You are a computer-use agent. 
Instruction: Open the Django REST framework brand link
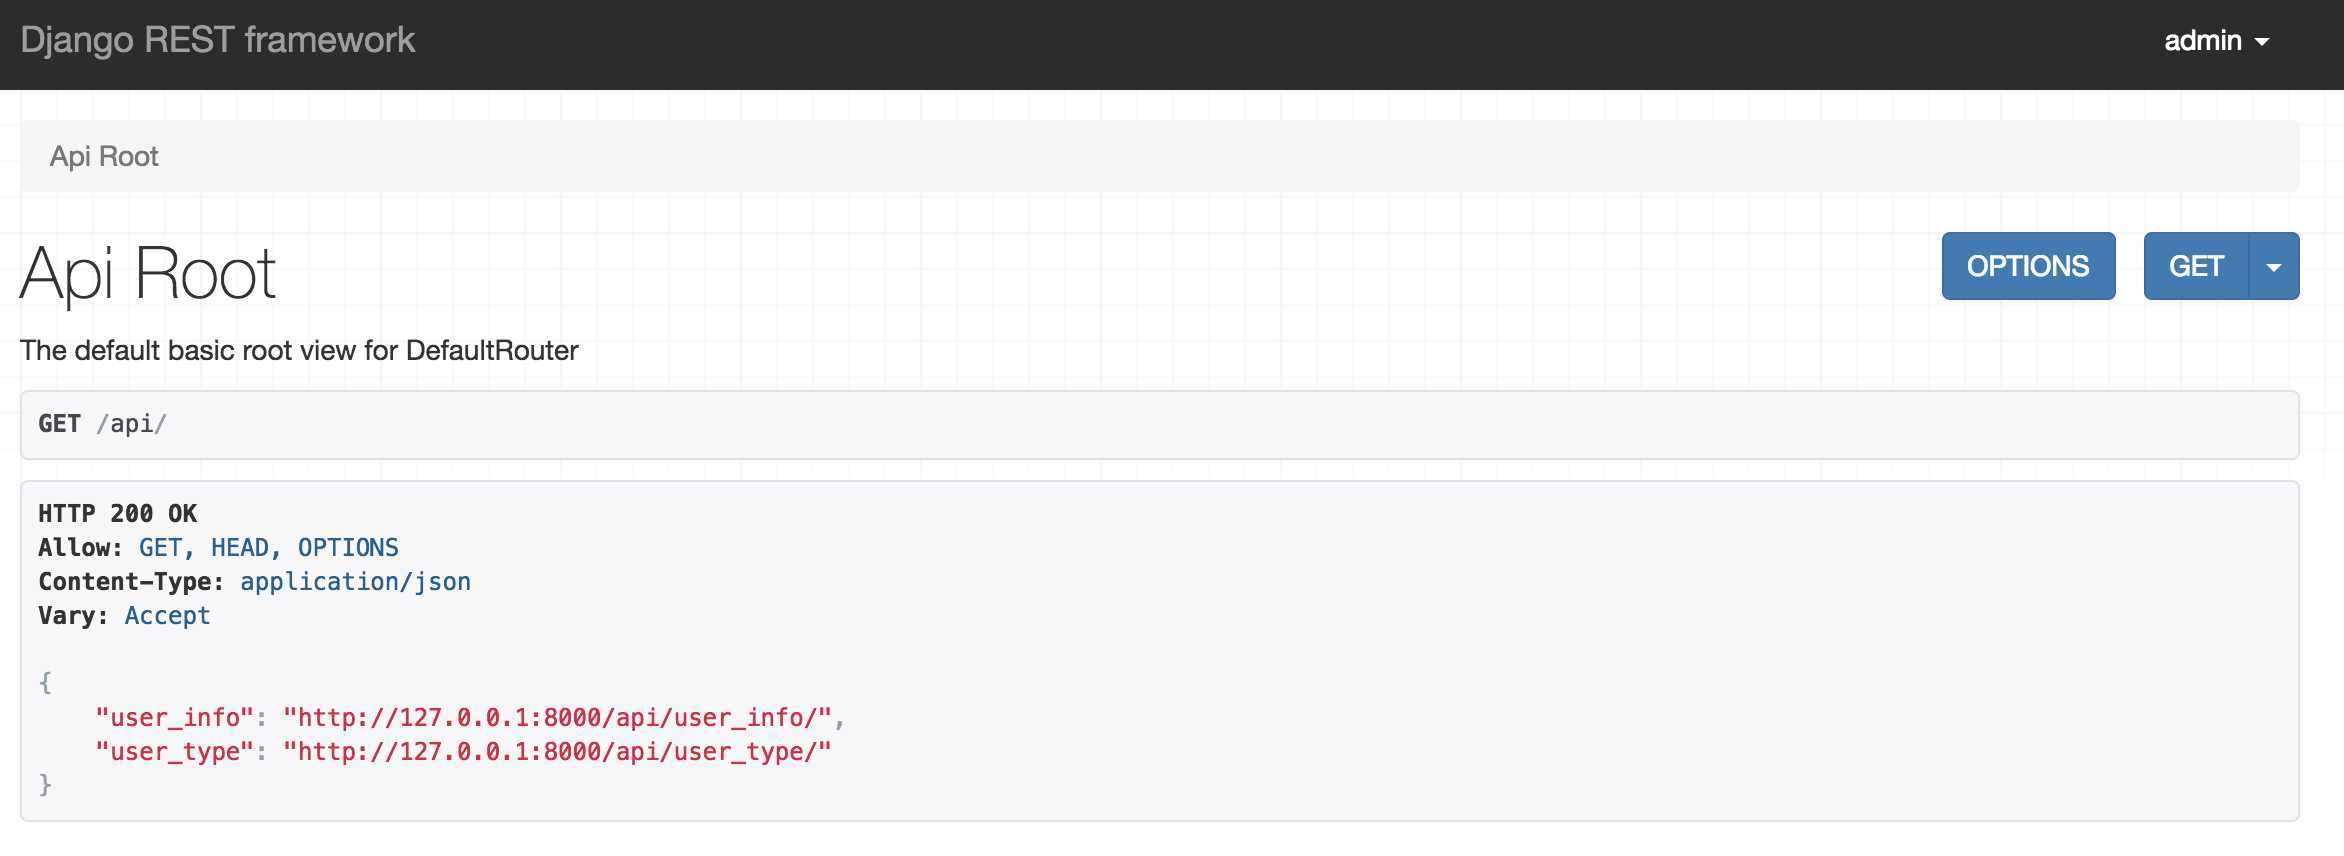click(217, 40)
